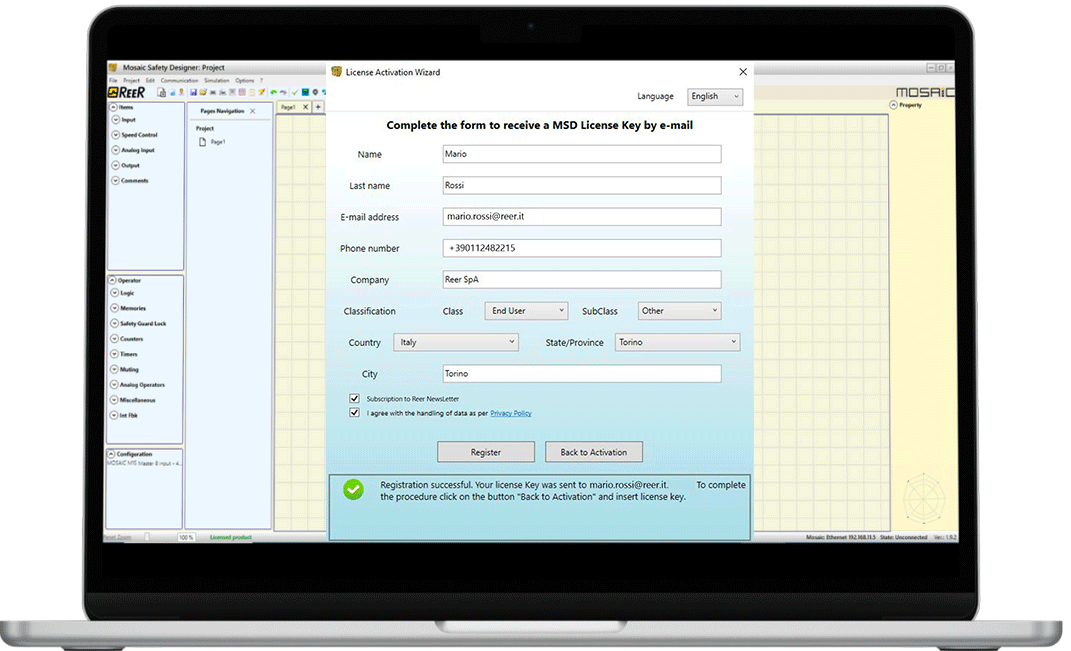This screenshot has height=651, width=1071.
Task: Select the Page1 page icon in Pages Navigation
Action: click(x=201, y=141)
